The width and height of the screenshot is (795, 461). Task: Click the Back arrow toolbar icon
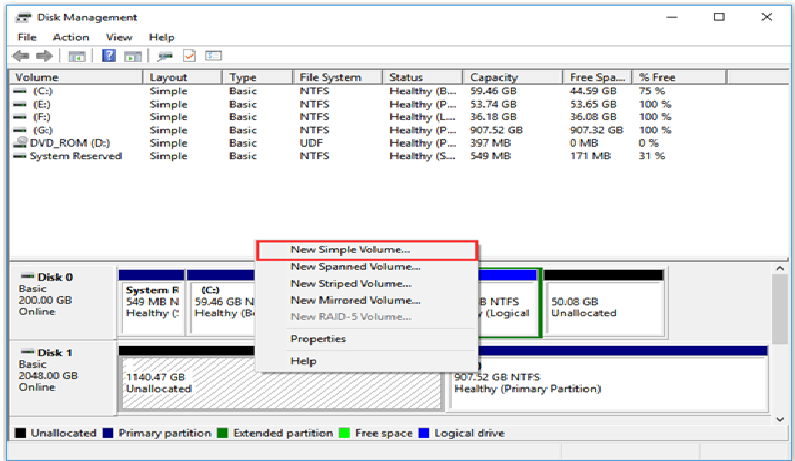click(20, 56)
